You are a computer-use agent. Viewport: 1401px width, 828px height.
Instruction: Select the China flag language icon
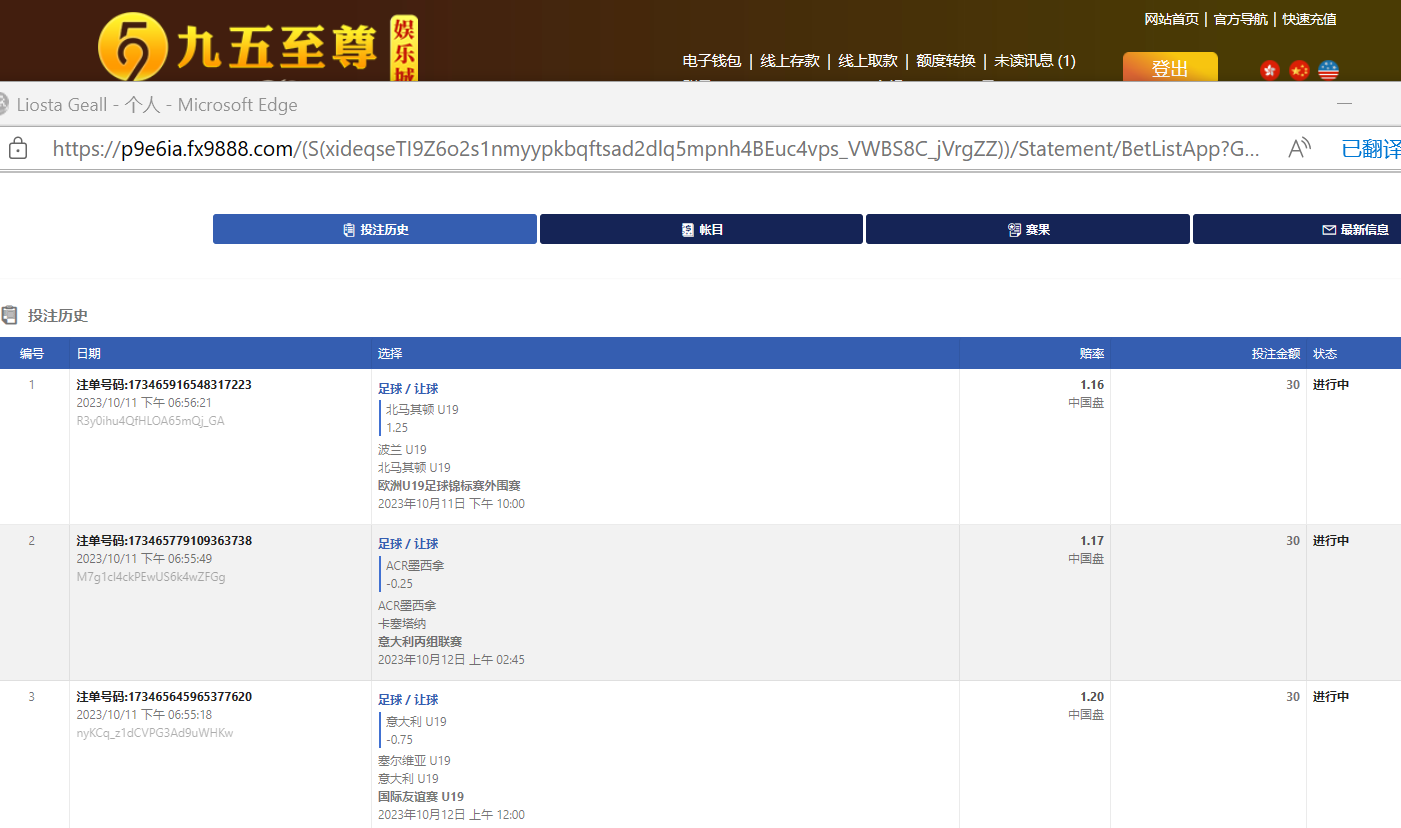(1299, 70)
